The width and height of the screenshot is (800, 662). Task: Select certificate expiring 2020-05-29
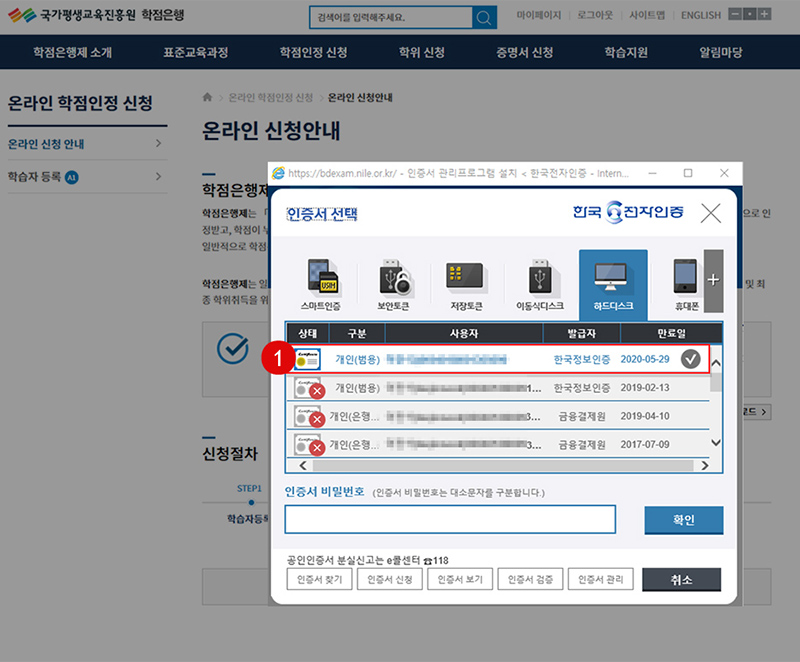(500, 358)
